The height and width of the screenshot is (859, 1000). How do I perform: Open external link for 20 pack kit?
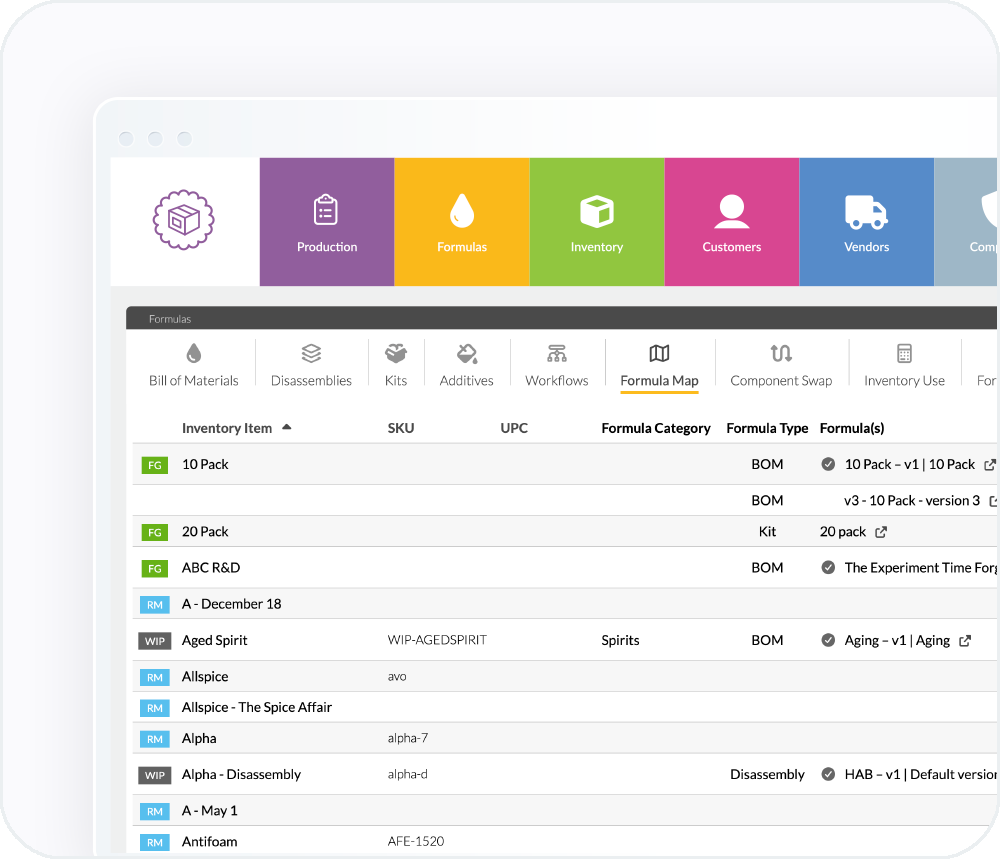coord(881,532)
